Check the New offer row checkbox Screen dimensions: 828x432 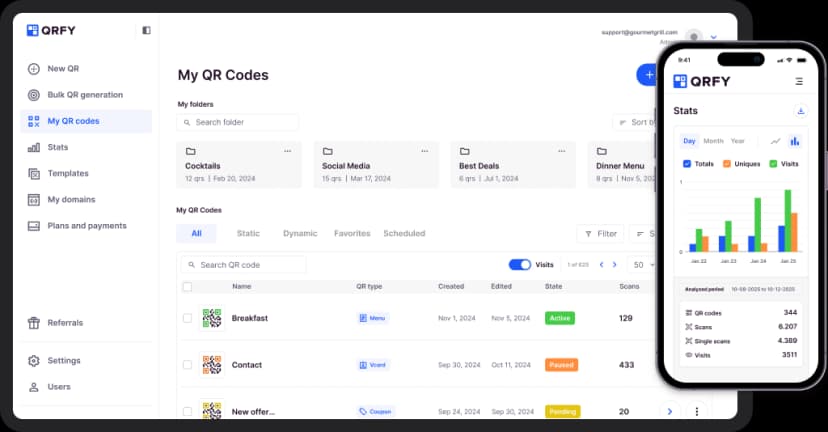tap(187, 411)
